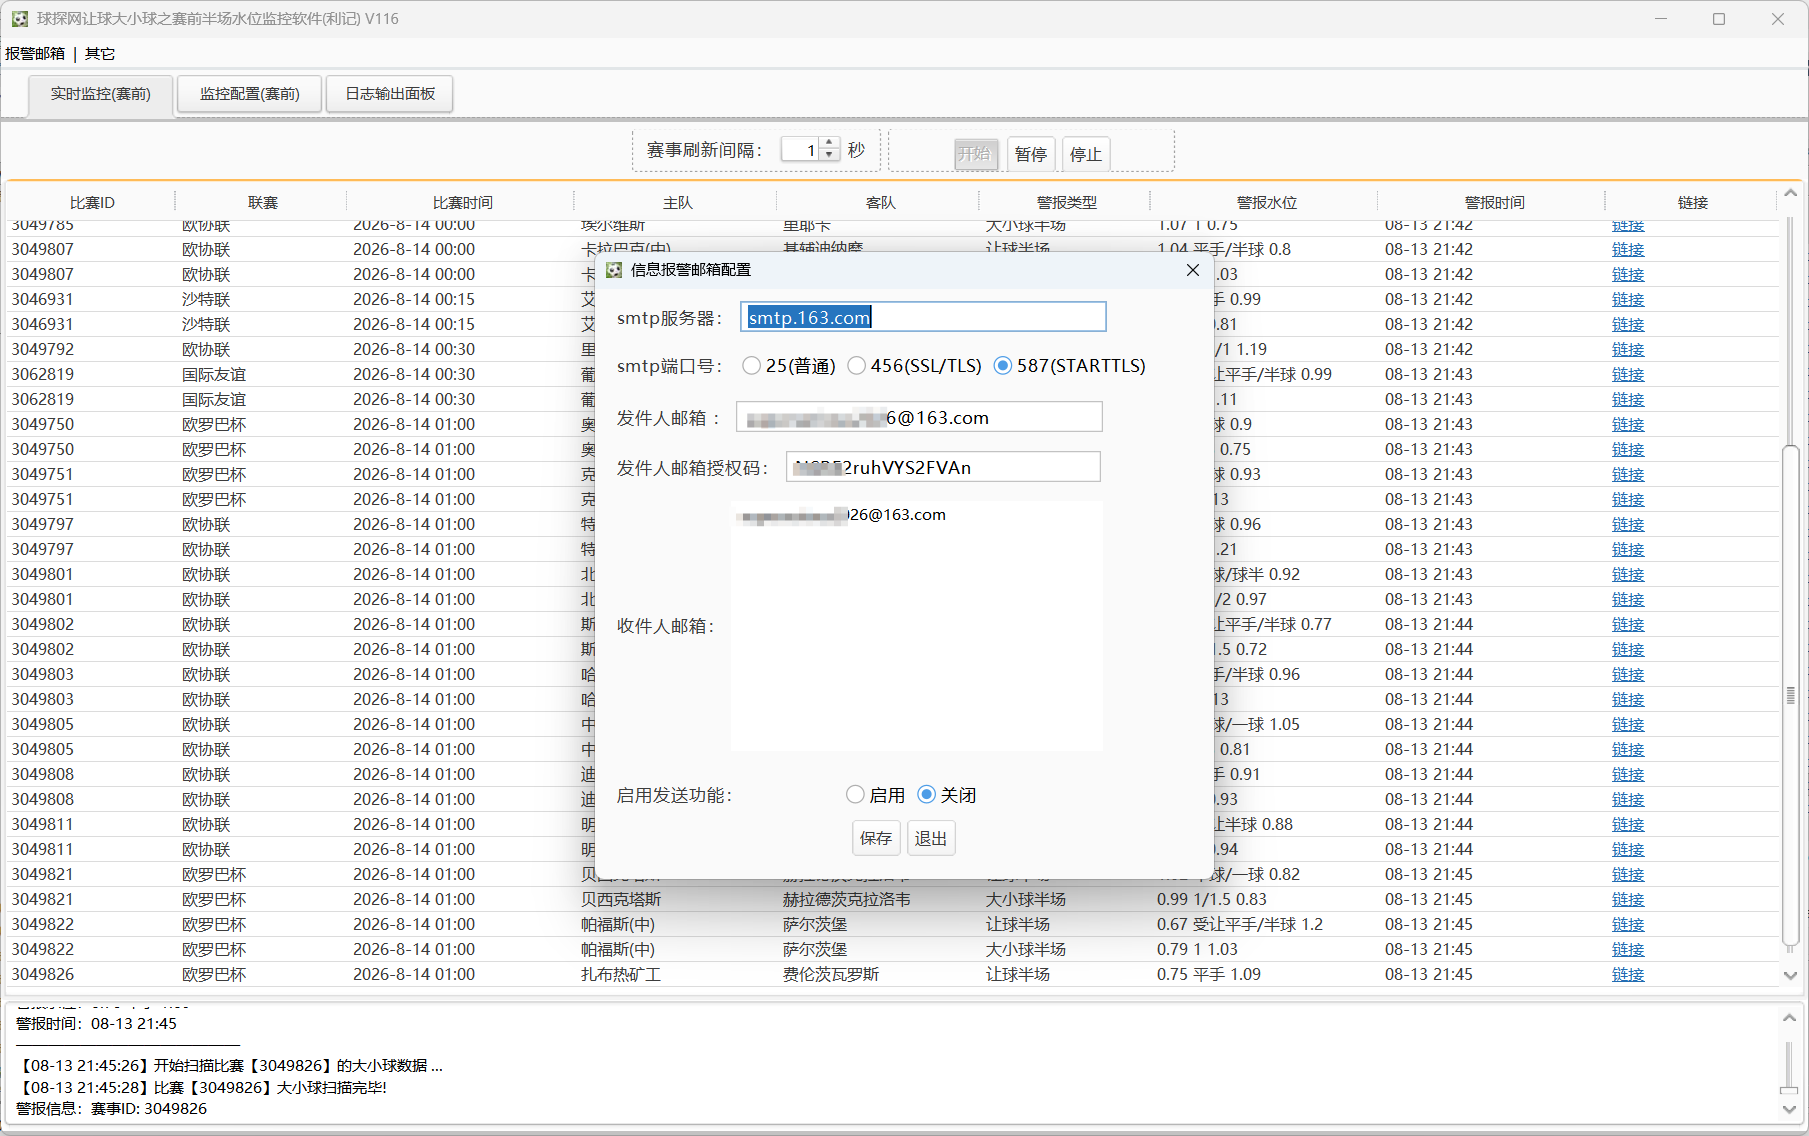
Task: Click log panel scroll down arrow
Action: (x=1790, y=1109)
